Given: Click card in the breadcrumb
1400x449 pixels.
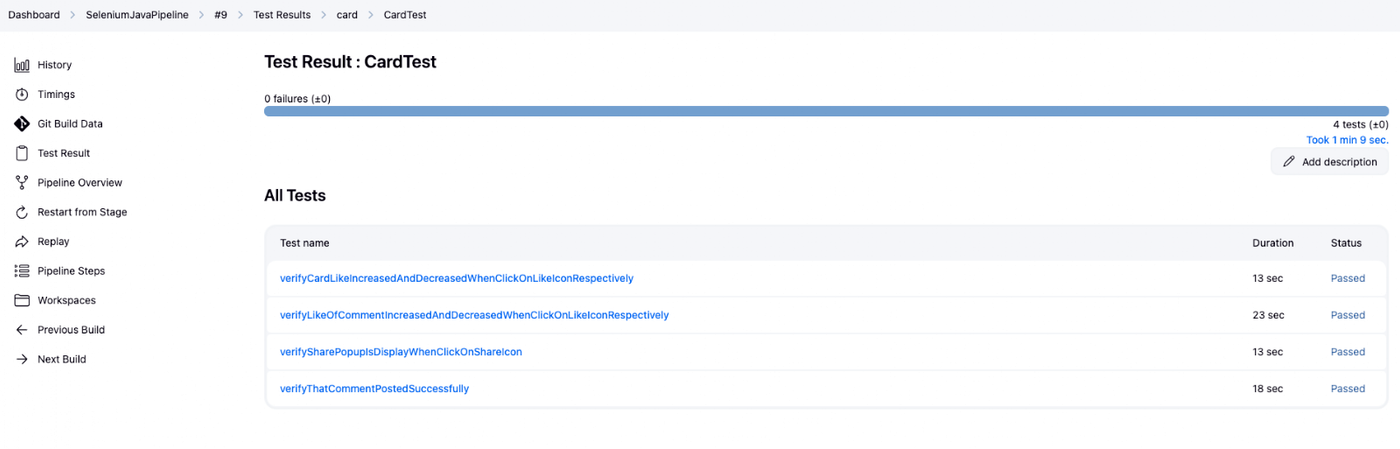Looking at the screenshot, I should pyautogui.click(x=347, y=15).
